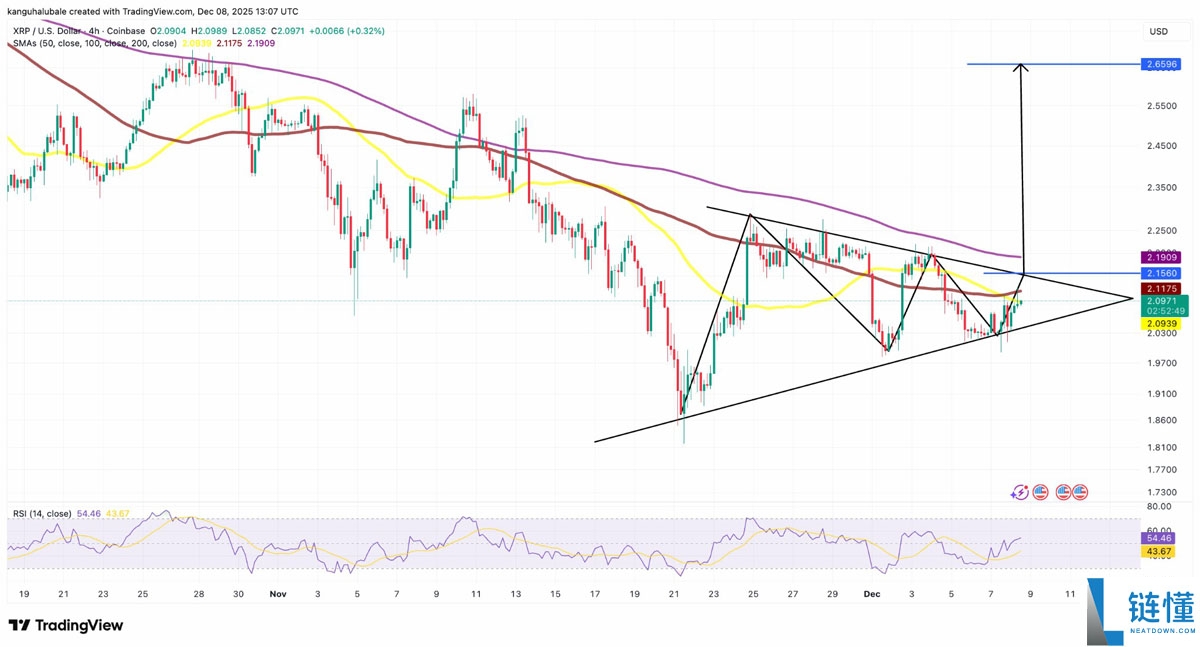Click the rightmost US flag event icon
The image size is (1200, 647).
coord(1079,492)
